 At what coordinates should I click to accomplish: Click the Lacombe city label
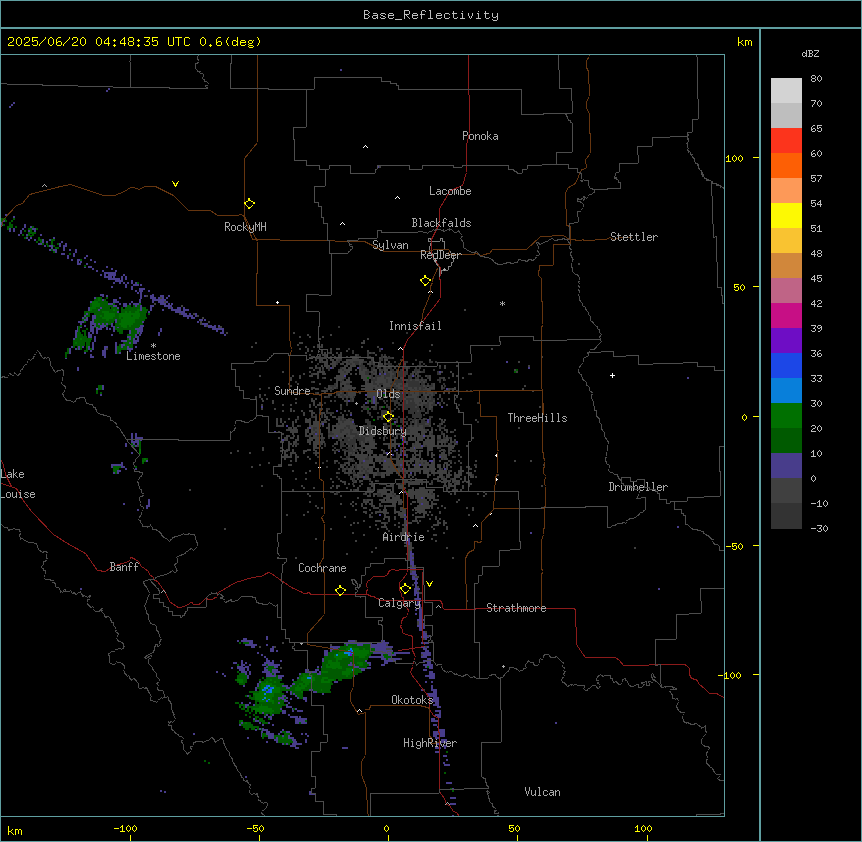(450, 191)
